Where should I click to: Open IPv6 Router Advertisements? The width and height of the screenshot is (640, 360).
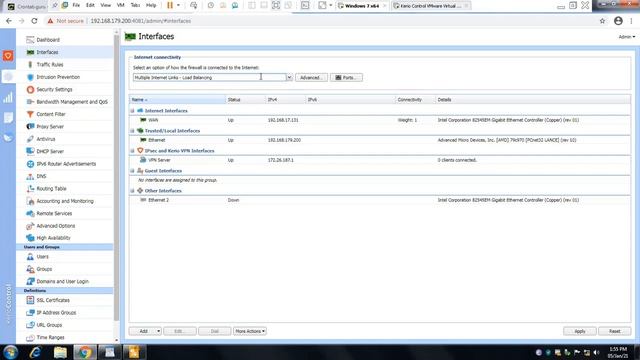pos(66,164)
